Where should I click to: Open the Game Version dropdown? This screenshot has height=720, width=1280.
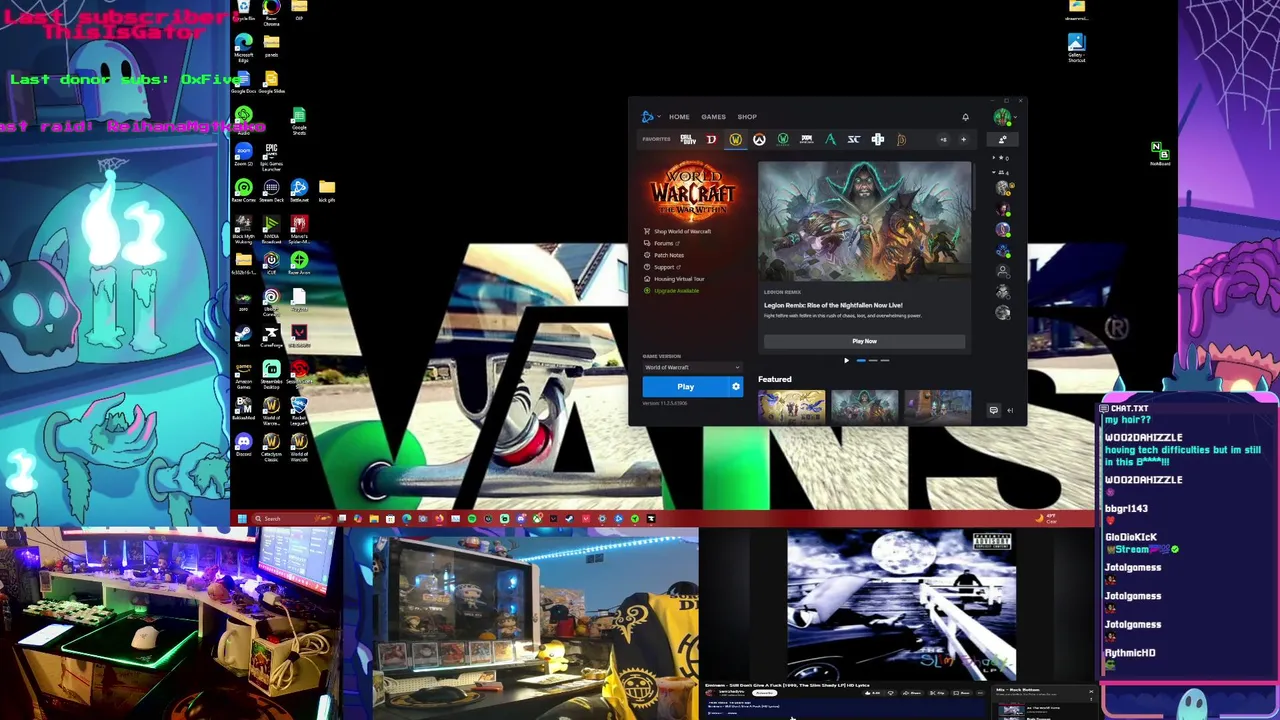[x=693, y=367]
